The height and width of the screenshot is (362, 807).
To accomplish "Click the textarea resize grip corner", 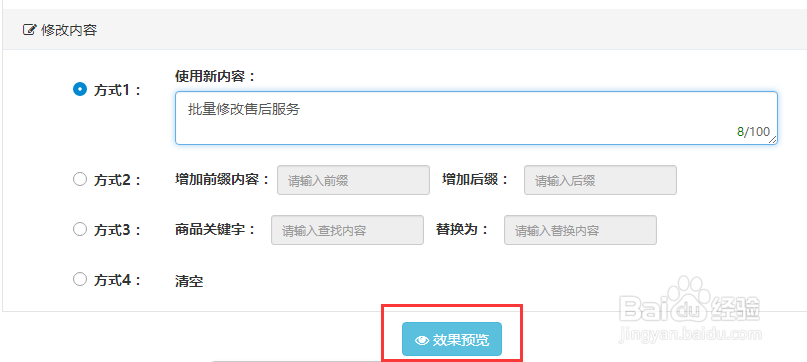I will (x=773, y=140).
